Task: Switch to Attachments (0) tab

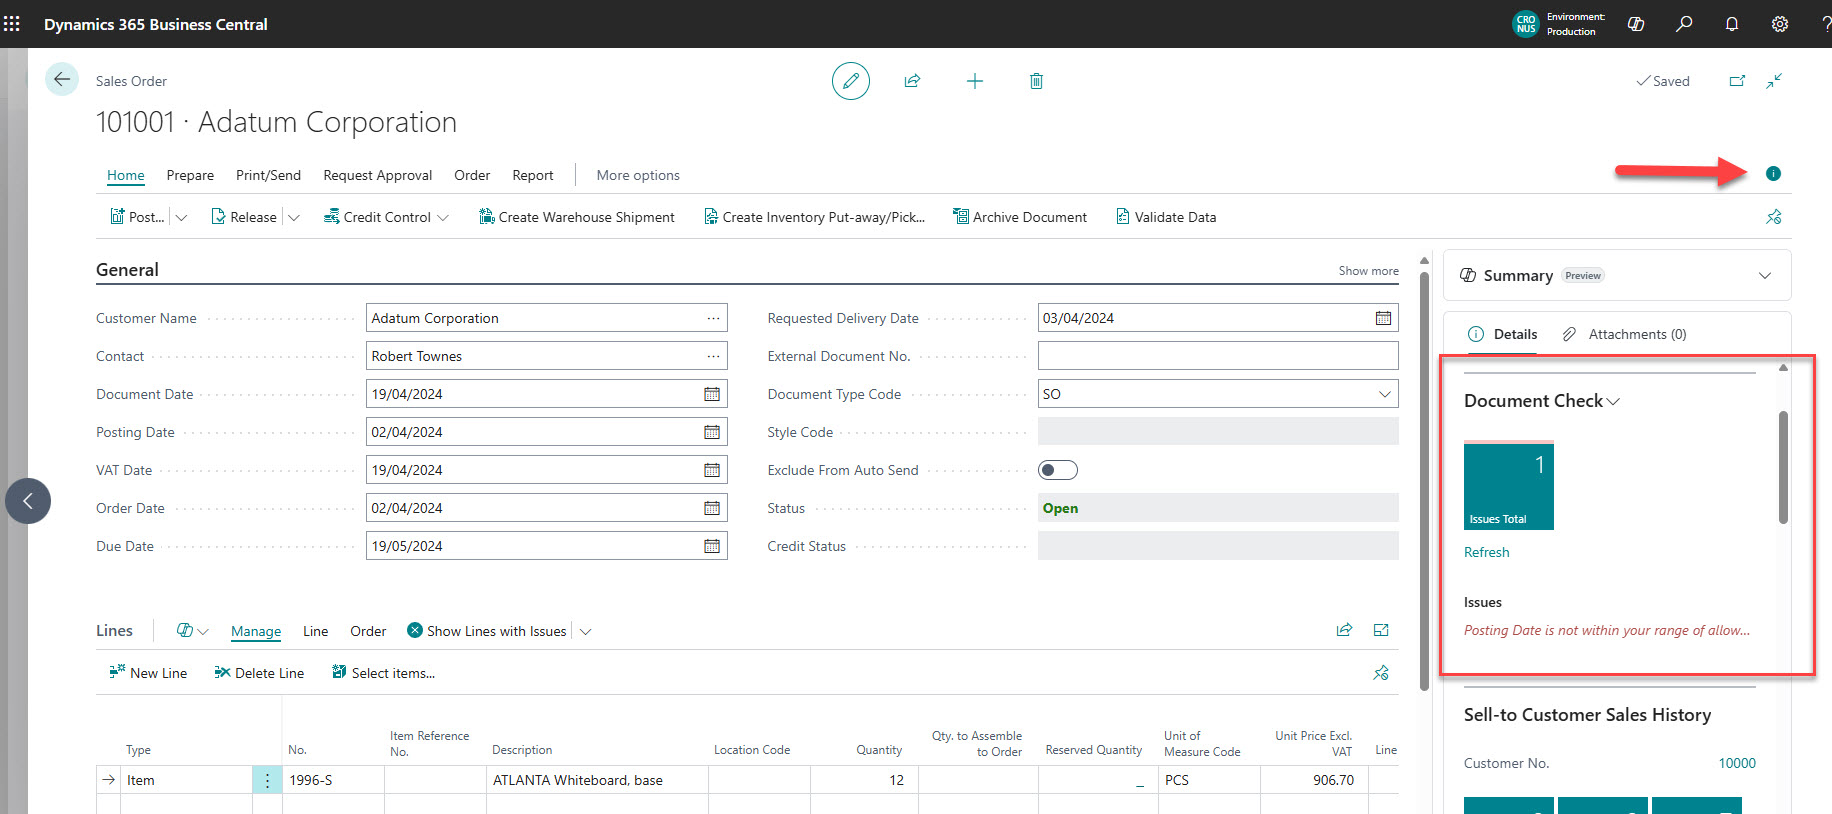Action: tap(1624, 334)
